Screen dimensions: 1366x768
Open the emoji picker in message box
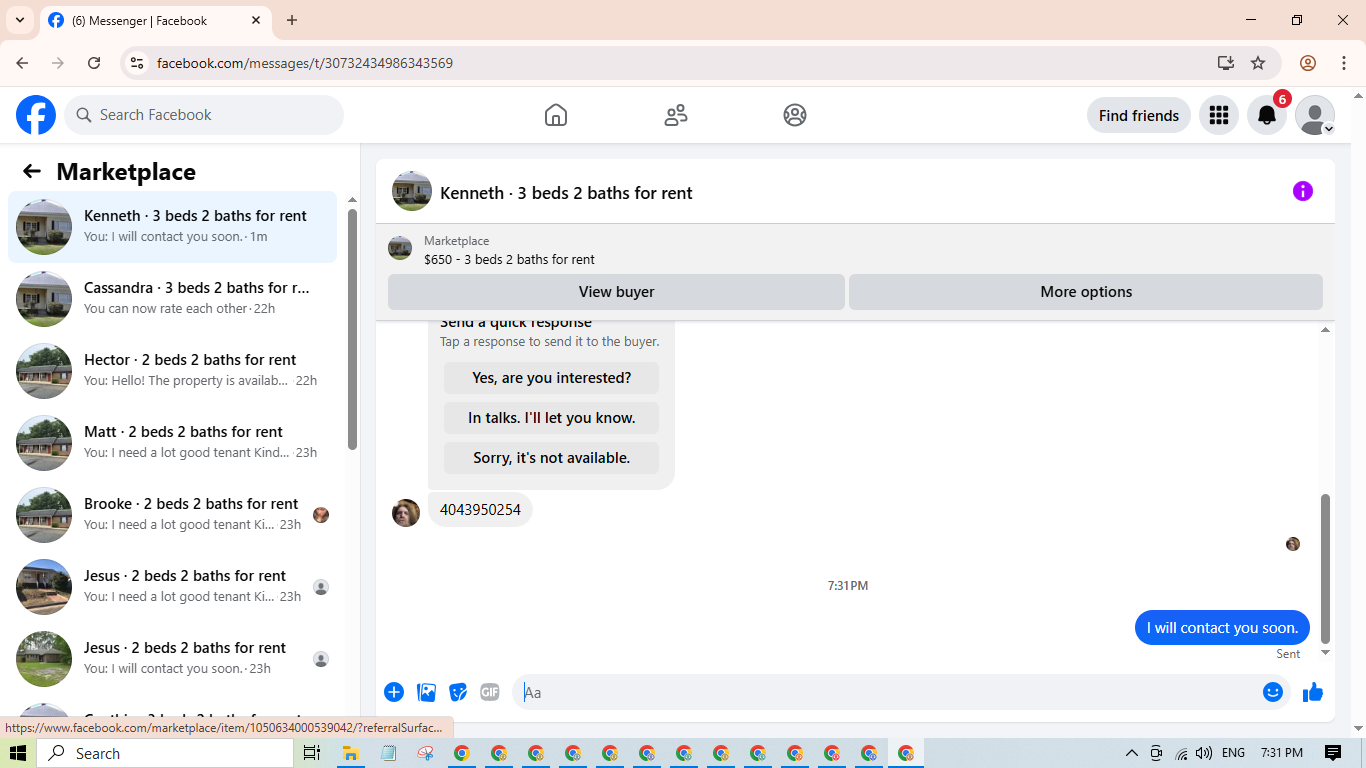click(1273, 692)
